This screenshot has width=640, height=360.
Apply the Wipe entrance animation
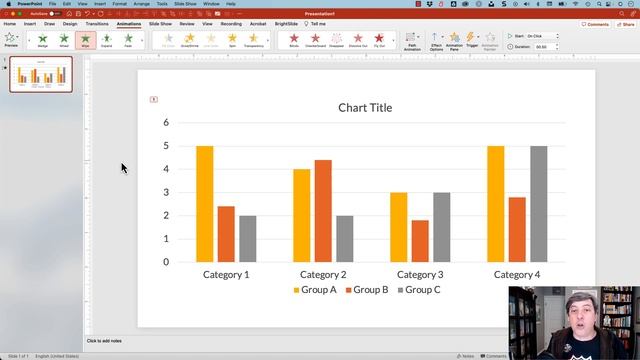85,40
